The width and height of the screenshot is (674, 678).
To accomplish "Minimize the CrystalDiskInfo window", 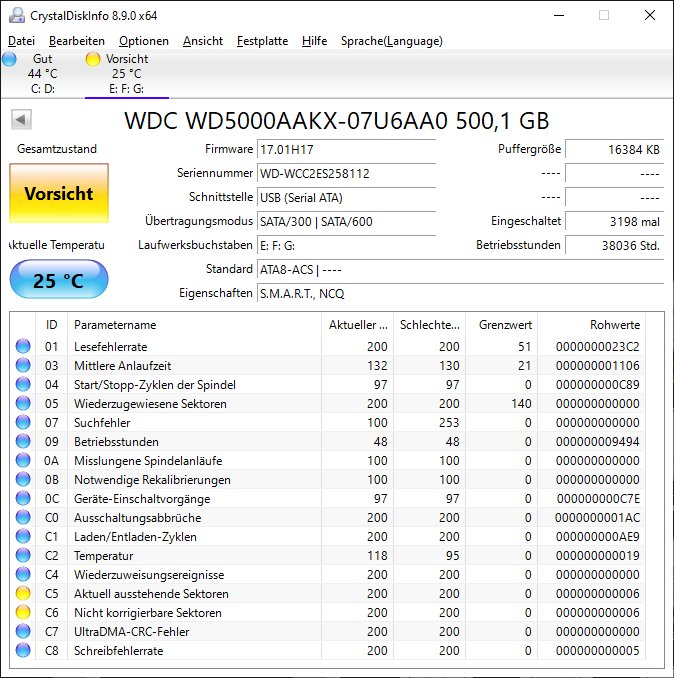I will [x=559, y=16].
